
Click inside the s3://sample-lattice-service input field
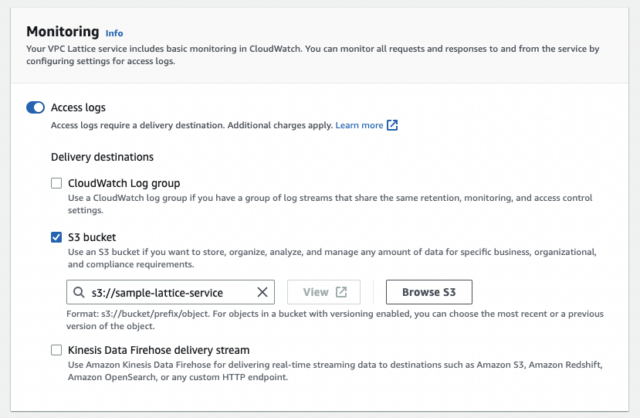pyautogui.click(x=170, y=292)
